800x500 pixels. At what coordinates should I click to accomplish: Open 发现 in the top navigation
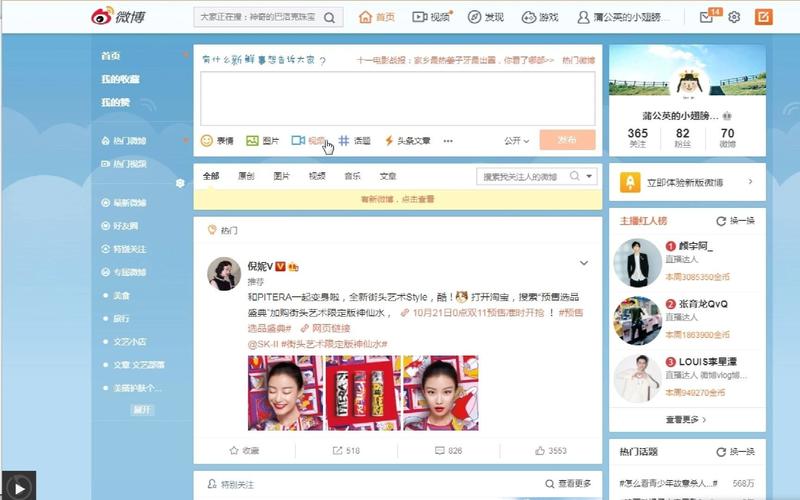[x=486, y=17]
